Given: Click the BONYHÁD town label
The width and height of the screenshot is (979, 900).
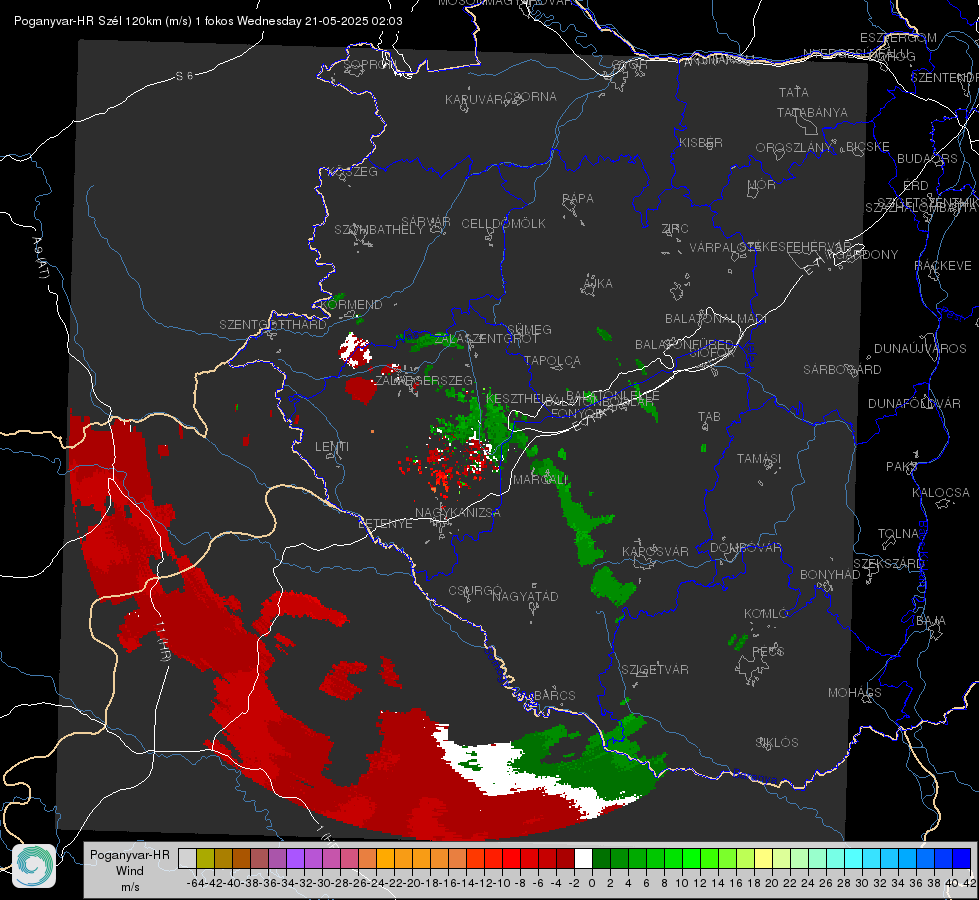Looking at the screenshot, I should [830, 575].
